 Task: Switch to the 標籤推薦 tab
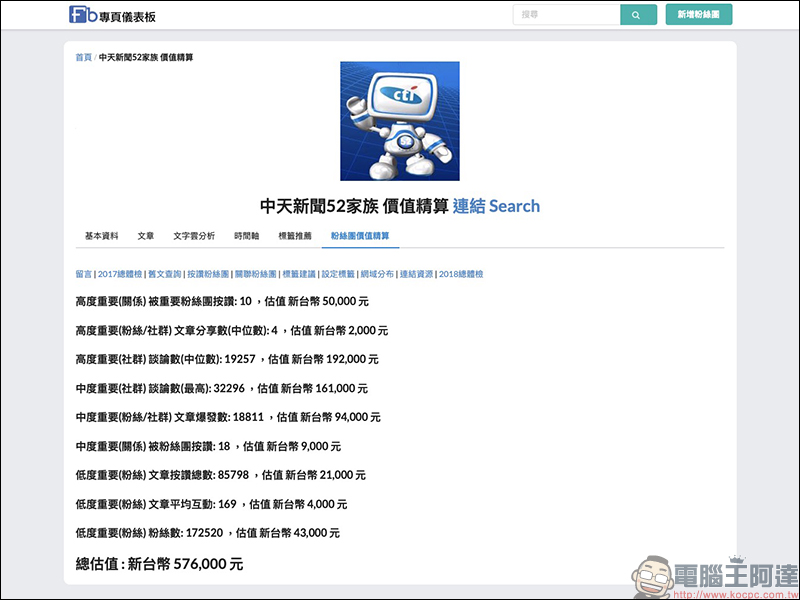click(x=295, y=236)
